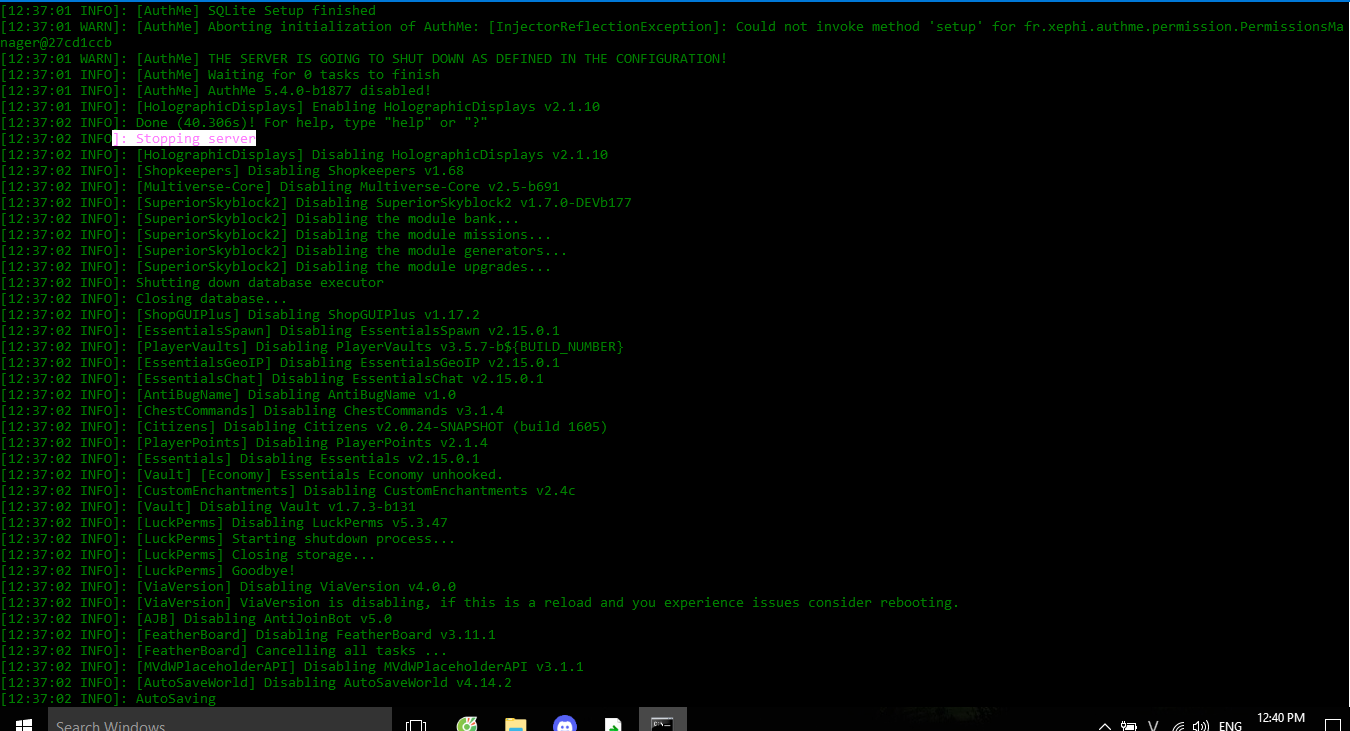Click 'Disabling PlayerPoints v2.1.4' line
This screenshot has width=1350, height=731.
(243, 443)
